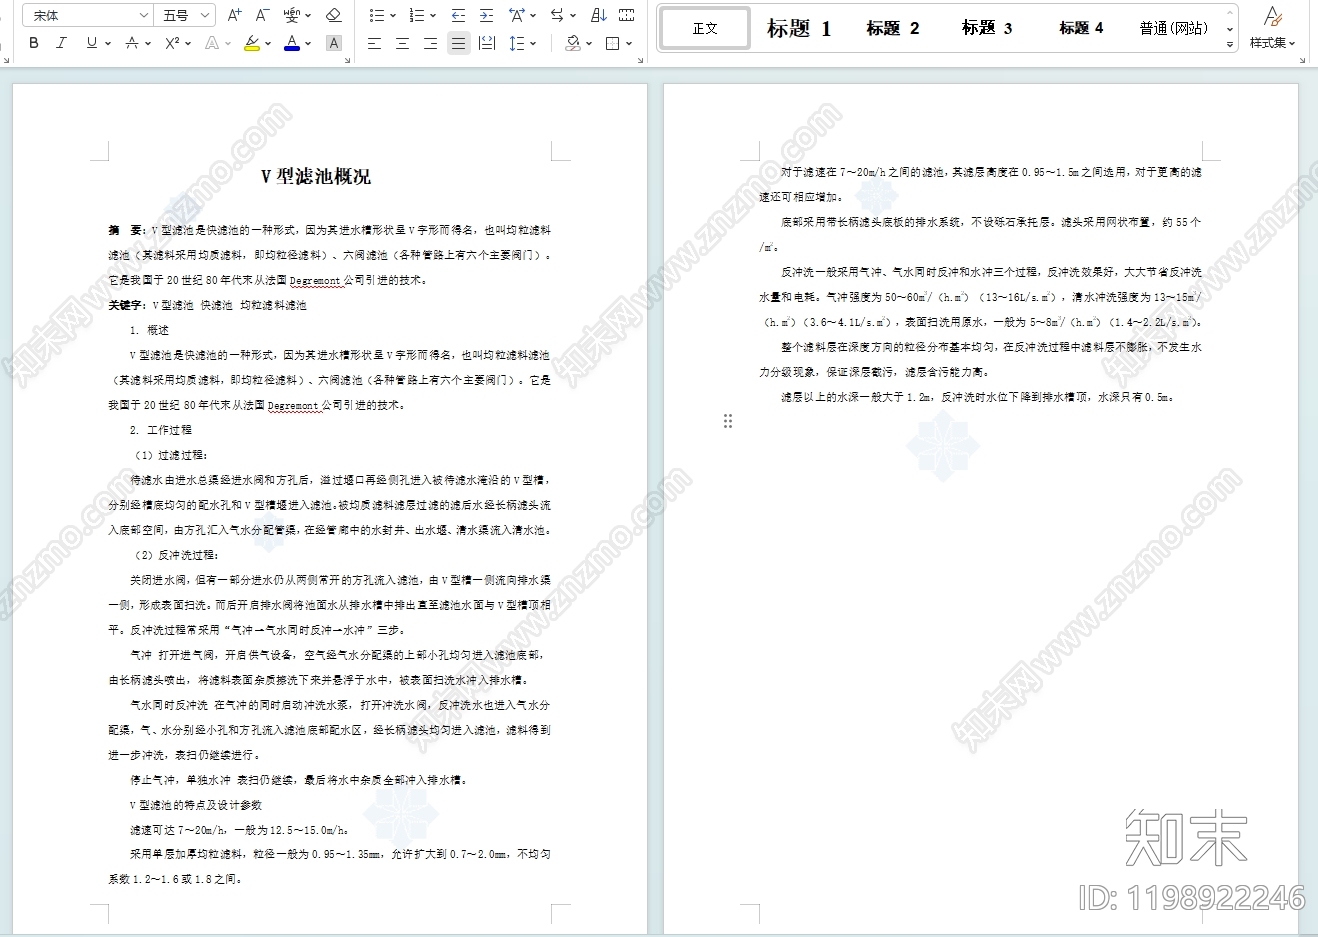This screenshot has width=1318, height=937.
Task: Open the underline style dropdown arrow
Action: click(106, 43)
